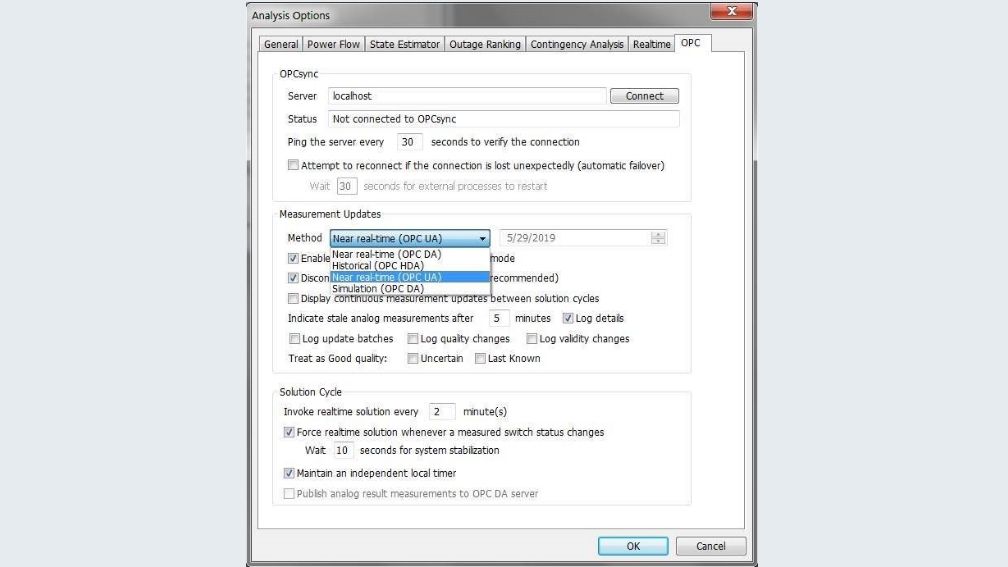Viewport: 1008px width, 567px height.
Task: Collapse the Method dropdown arrow
Action: point(482,238)
